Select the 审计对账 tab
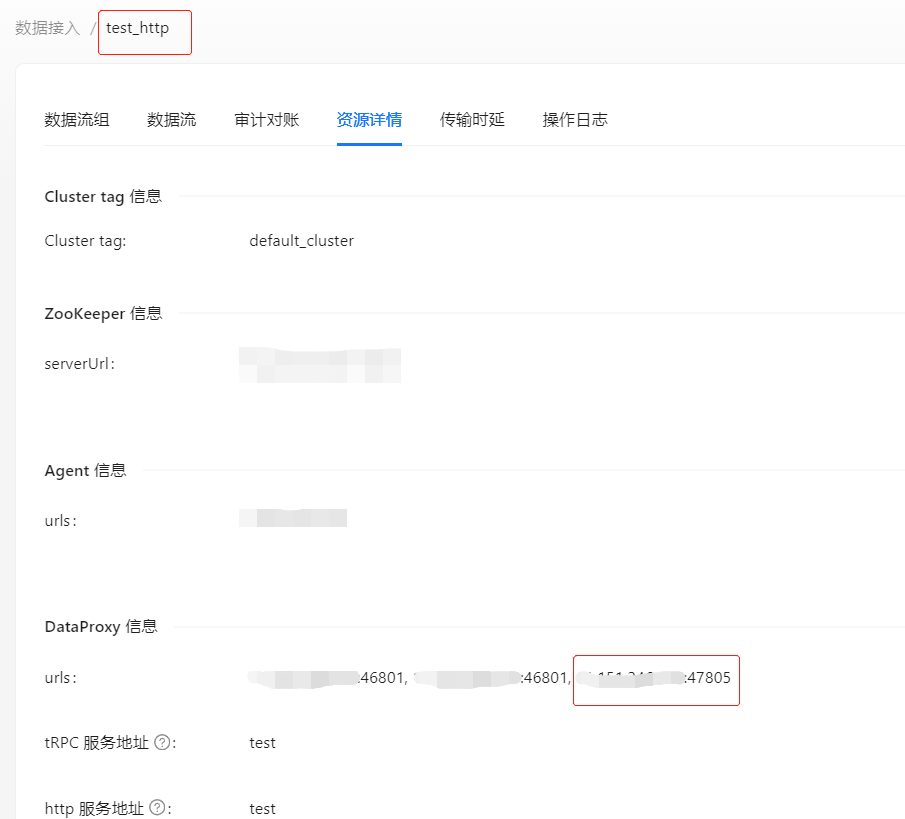 coord(267,120)
